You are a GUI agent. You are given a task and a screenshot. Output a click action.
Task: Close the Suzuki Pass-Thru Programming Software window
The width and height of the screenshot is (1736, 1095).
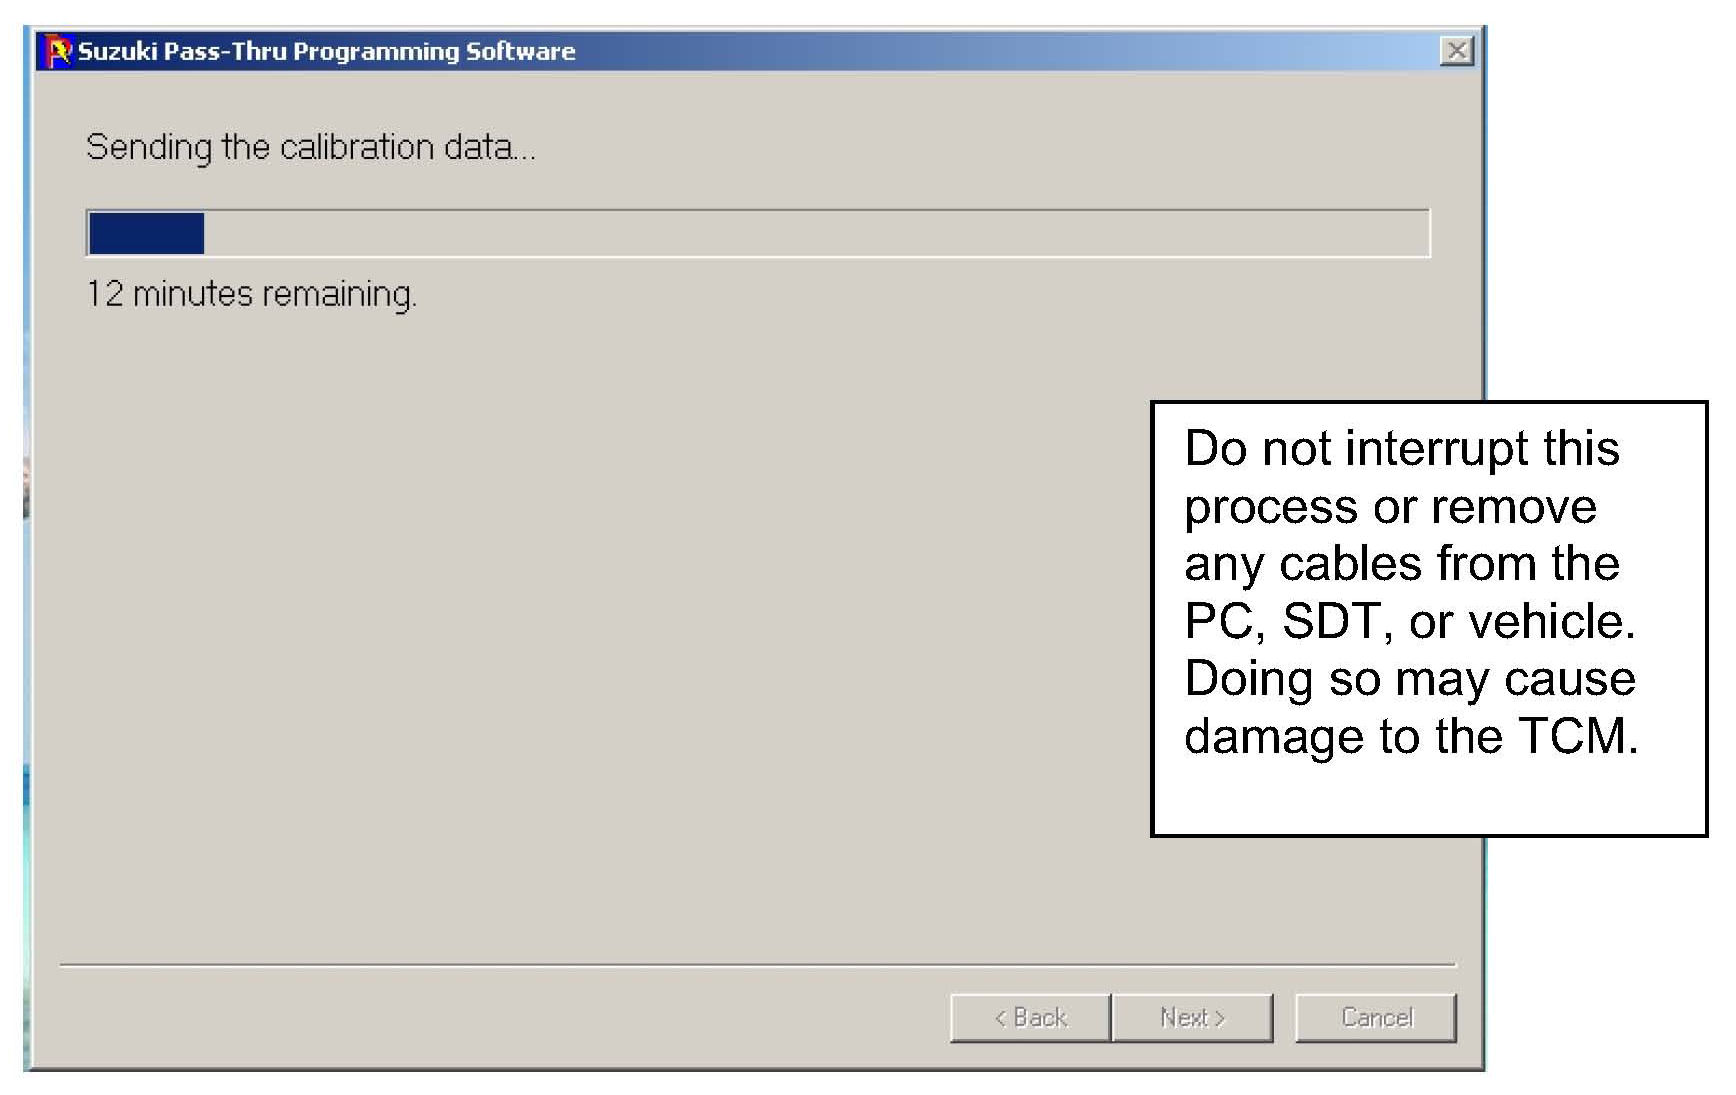pos(1456,51)
